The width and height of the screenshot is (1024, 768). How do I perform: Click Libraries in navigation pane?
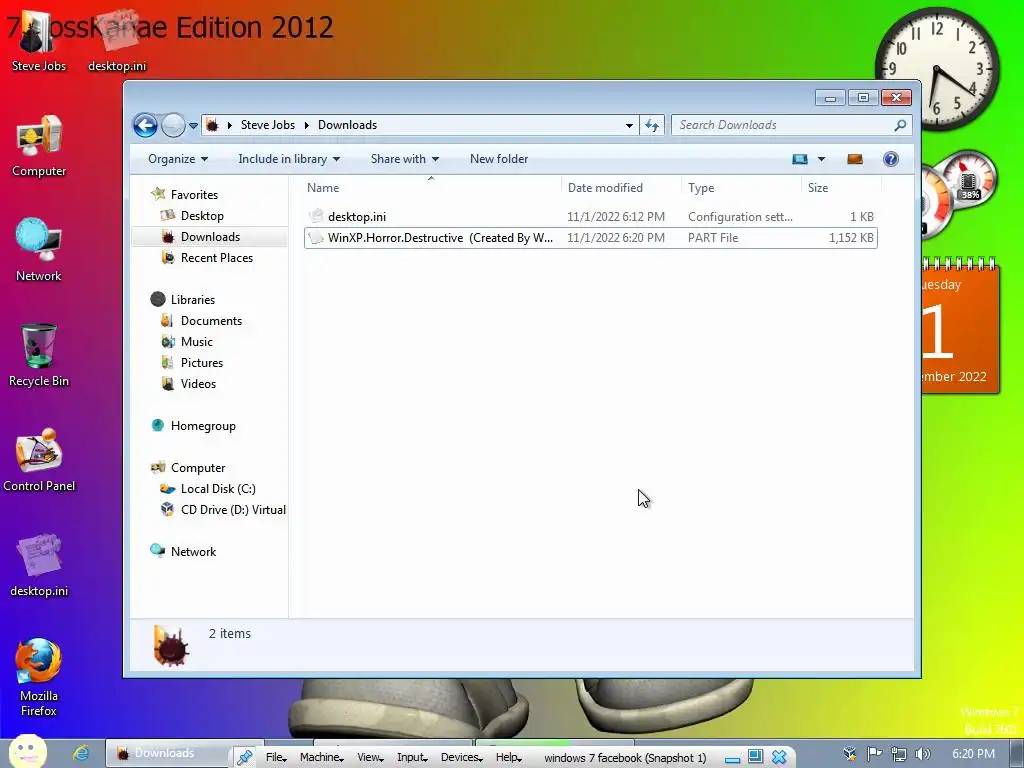pos(193,300)
